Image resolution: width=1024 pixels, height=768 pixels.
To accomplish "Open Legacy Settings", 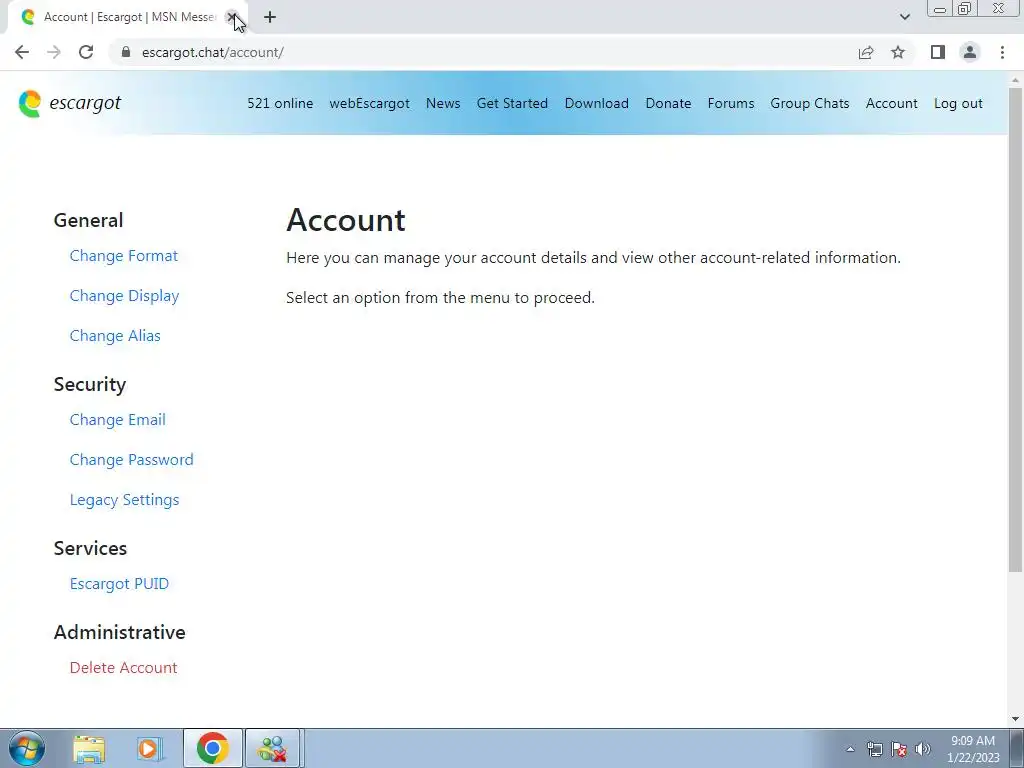I will pos(124,500).
